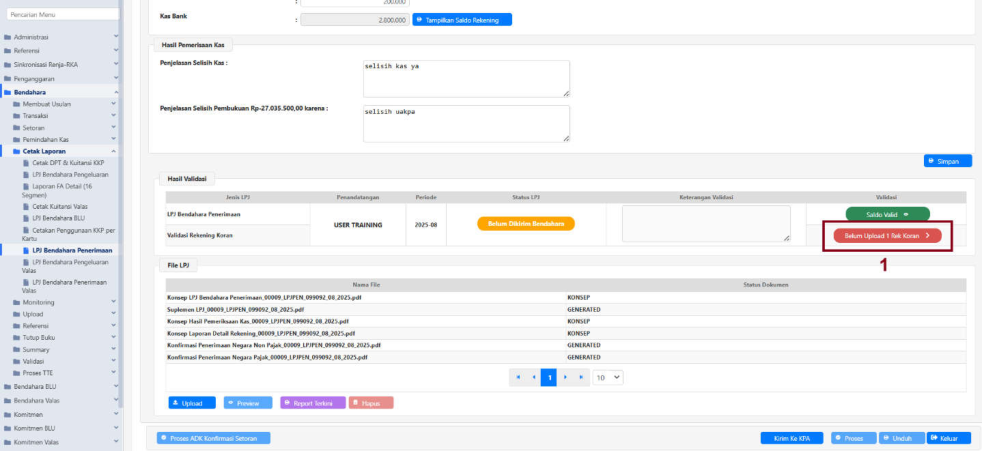Image resolution: width=982 pixels, height=451 pixels.
Task: Open the Preview file button
Action: tap(248, 403)
